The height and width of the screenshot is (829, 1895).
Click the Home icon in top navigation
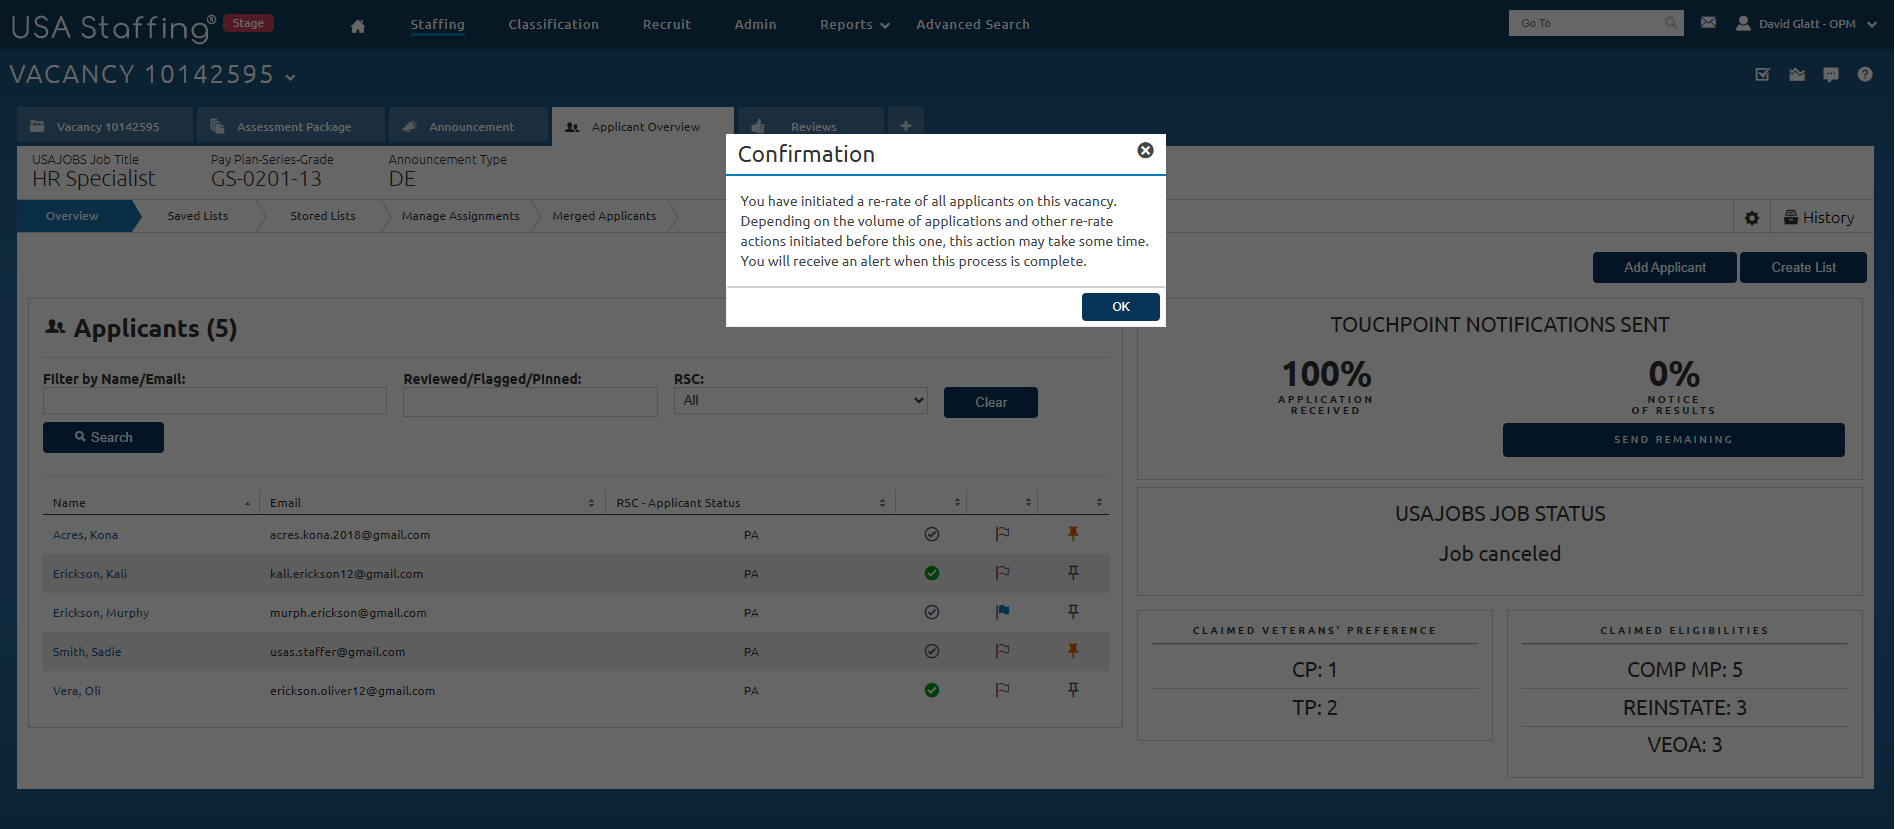358,26
